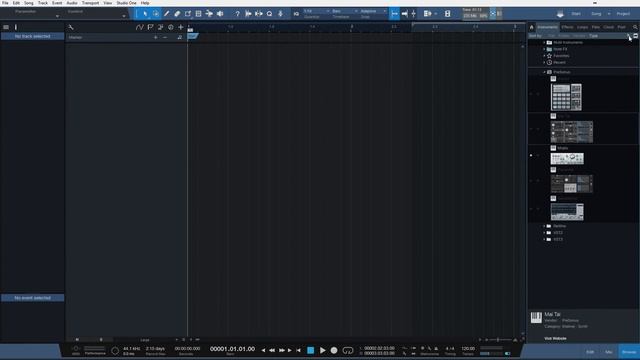Image resolution: width=640 pixels, height=360 pixels.
Task: Click the inspector 'i' icon
Action: [x=16, y=27]
